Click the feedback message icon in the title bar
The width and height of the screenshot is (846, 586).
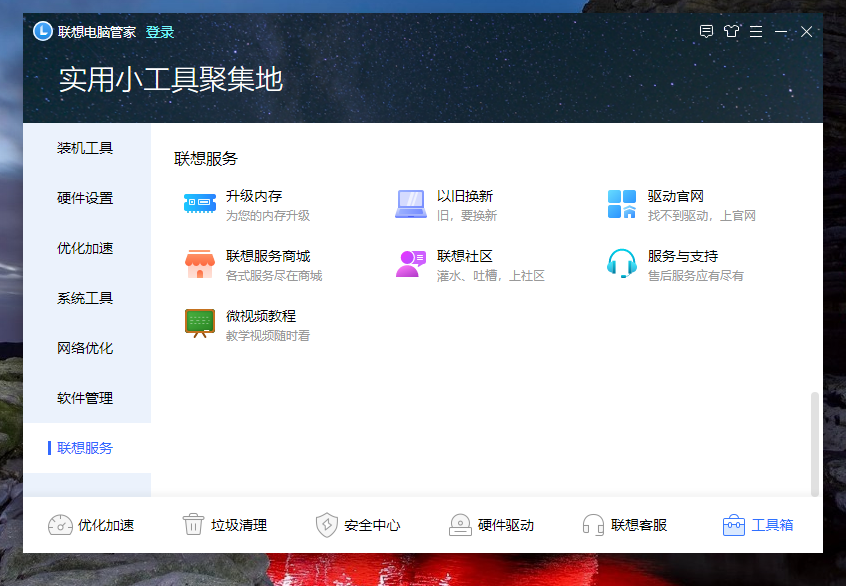click(706, 31)
